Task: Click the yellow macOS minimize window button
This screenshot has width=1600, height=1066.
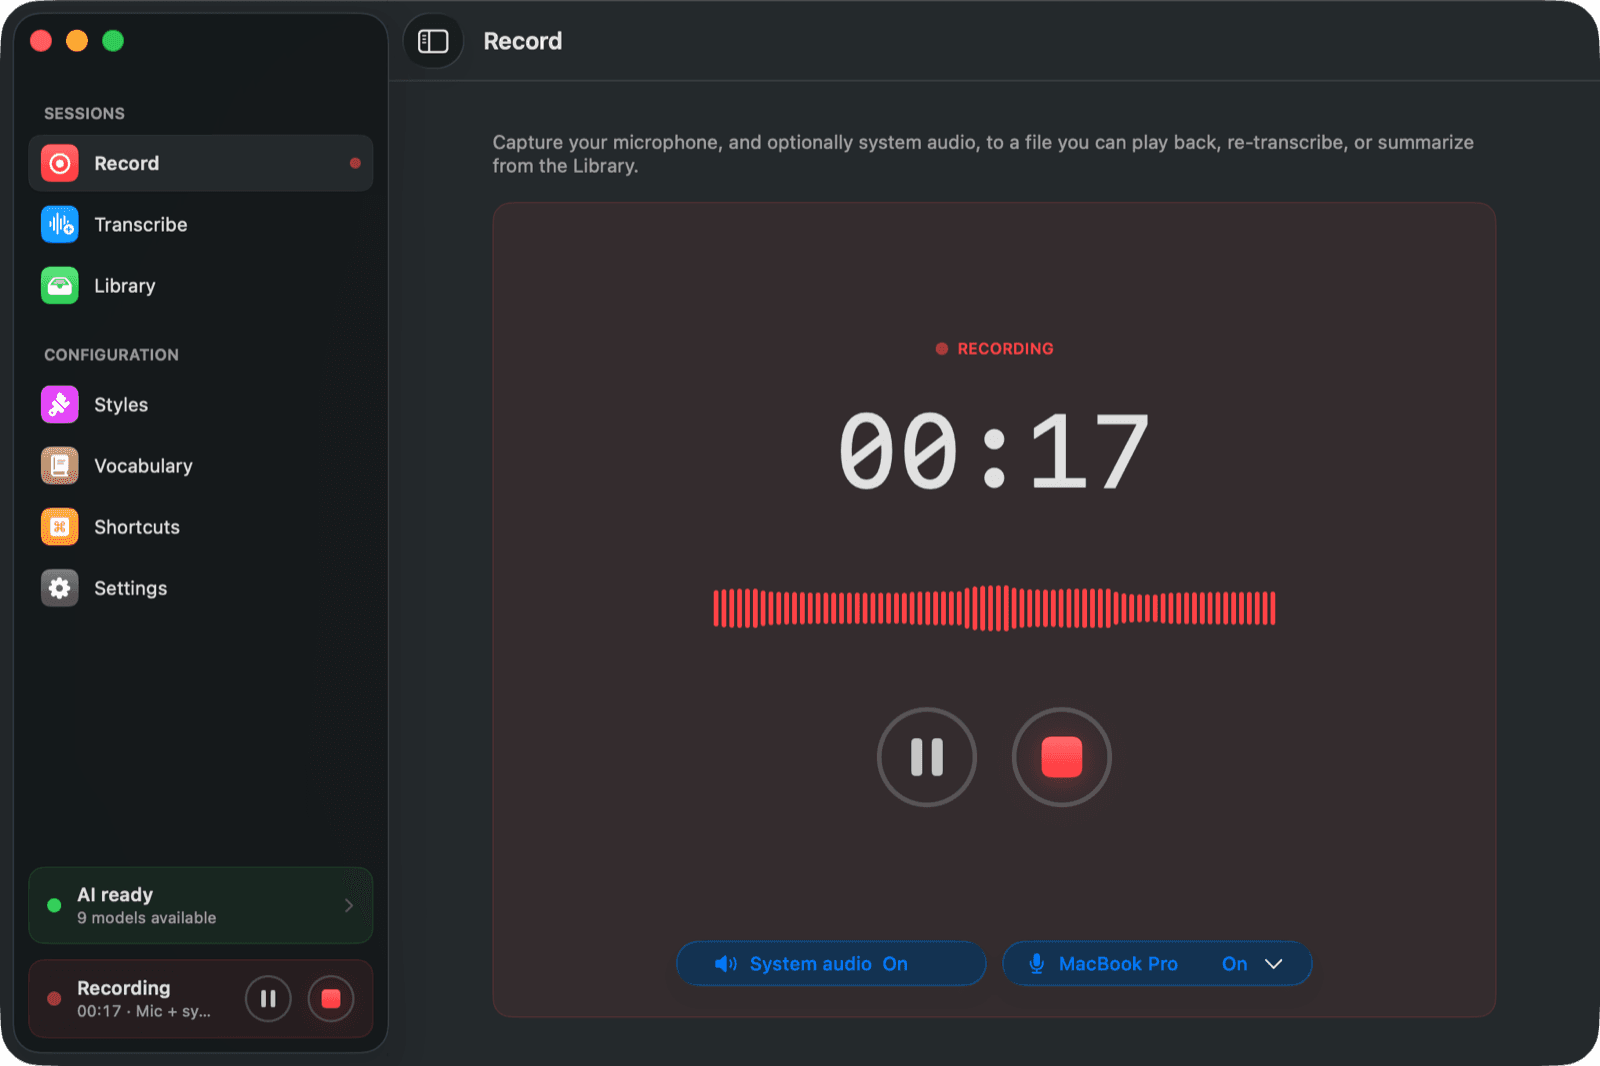Action: 77,40
